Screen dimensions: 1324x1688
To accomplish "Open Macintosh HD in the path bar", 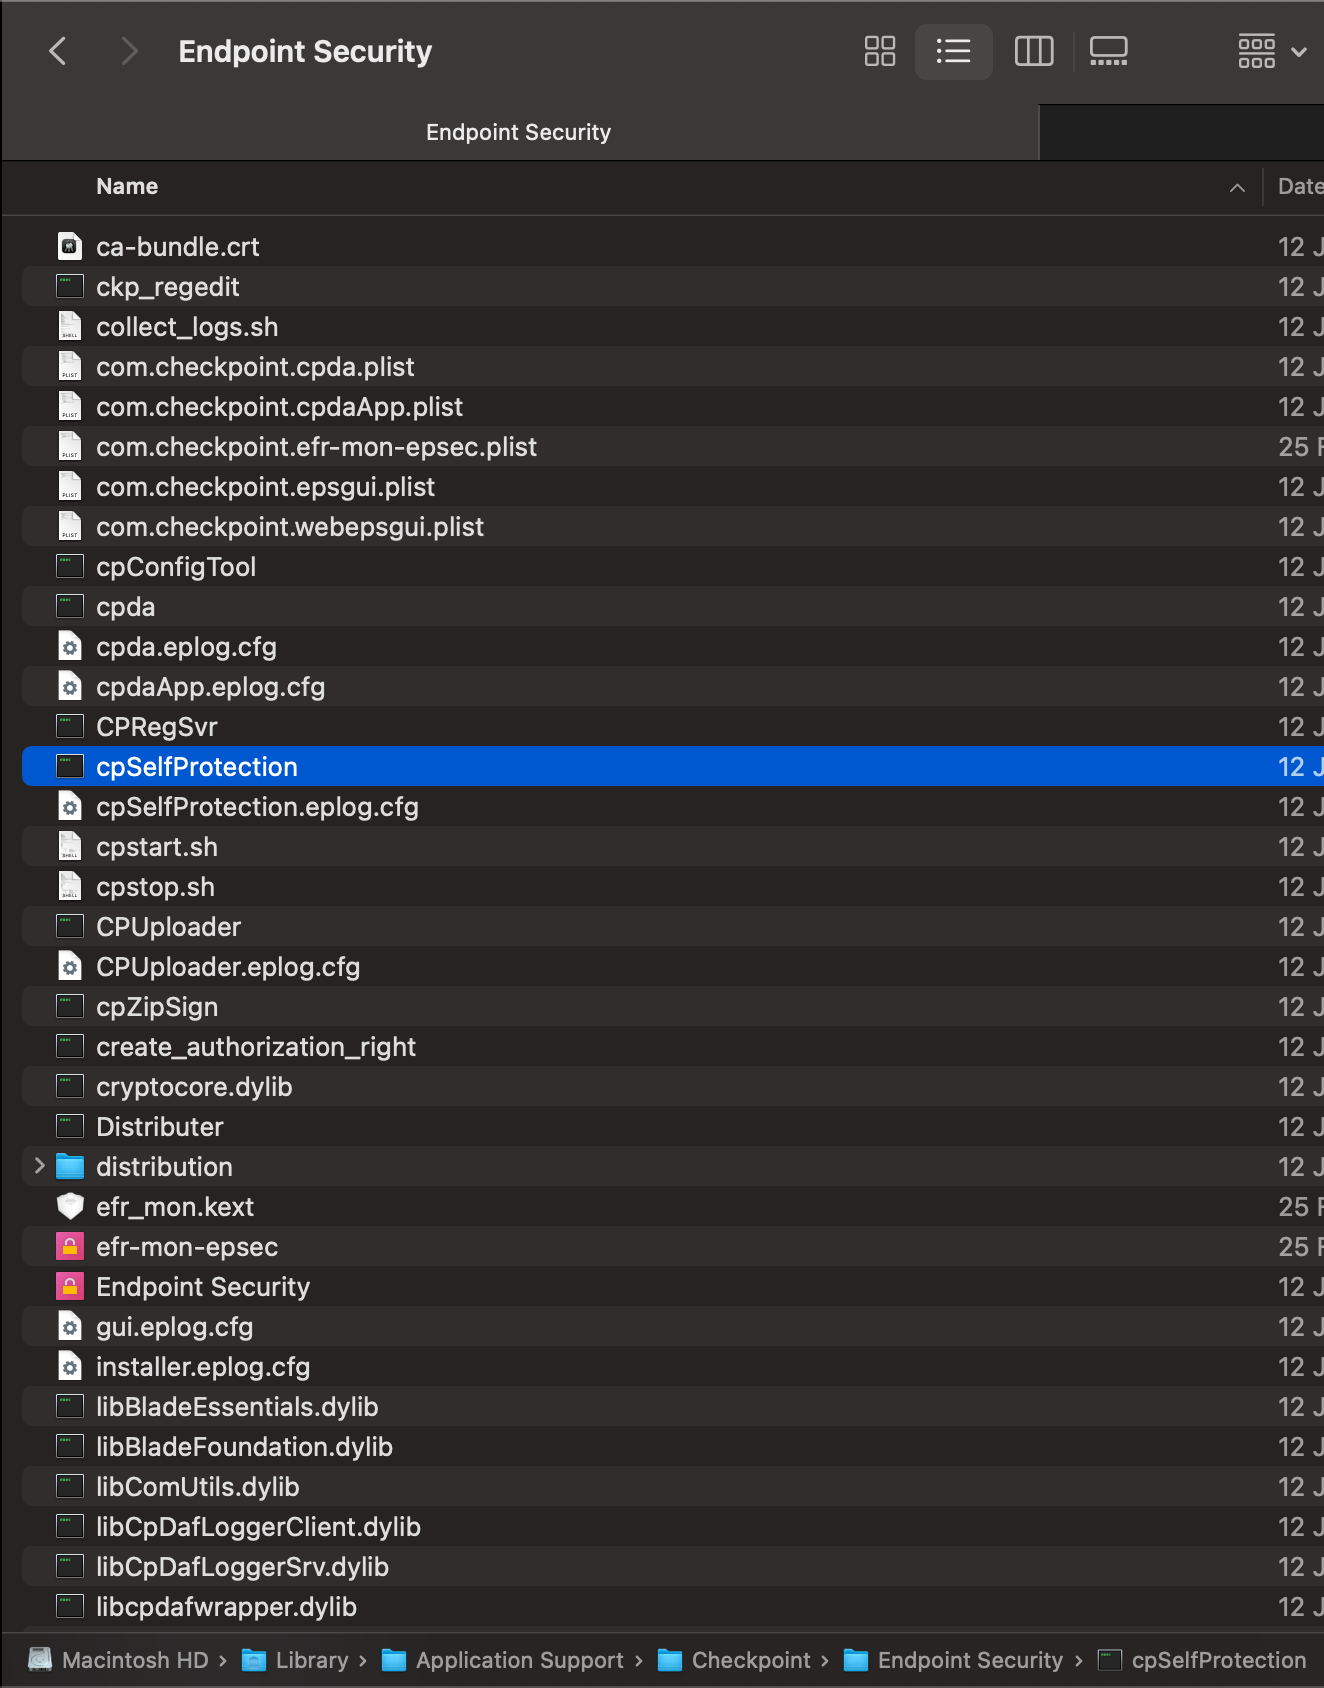I will pyautogui.click(x=118, y=1660).
